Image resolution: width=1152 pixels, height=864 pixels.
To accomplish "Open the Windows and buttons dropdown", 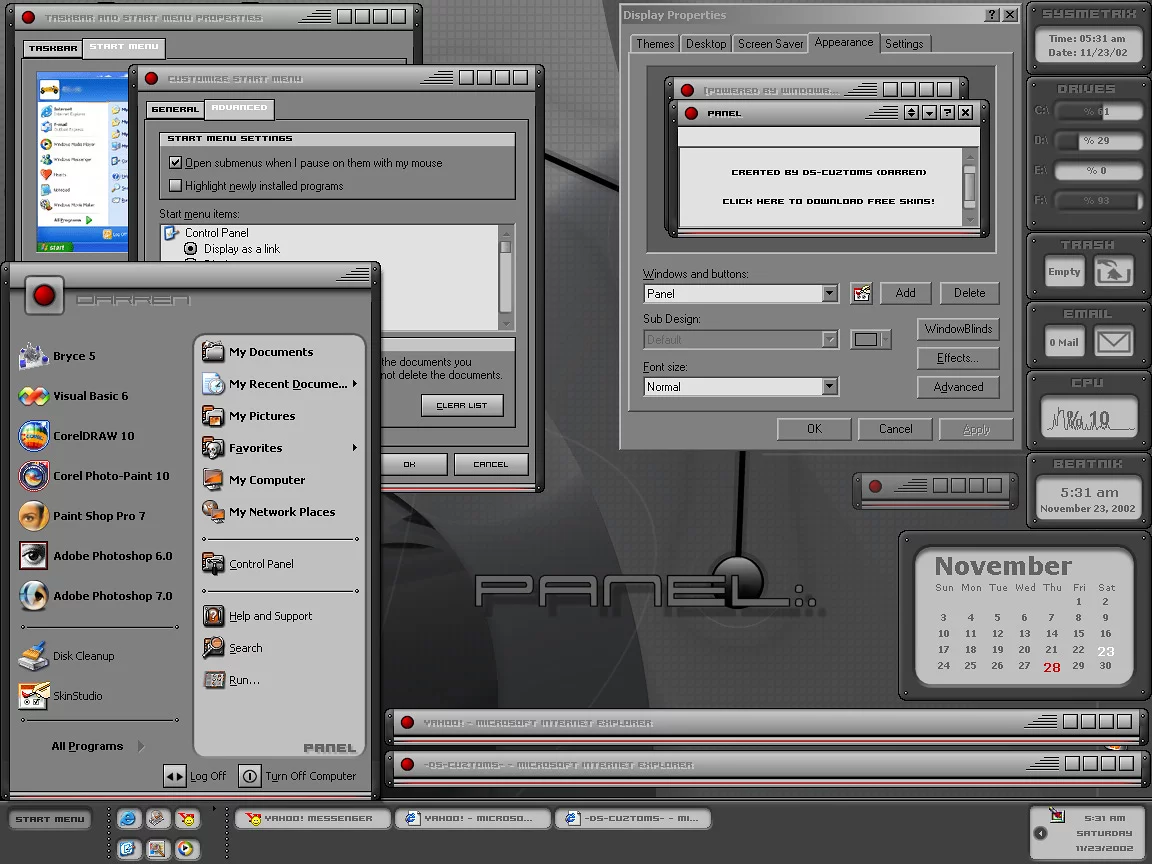I will 829,294.
